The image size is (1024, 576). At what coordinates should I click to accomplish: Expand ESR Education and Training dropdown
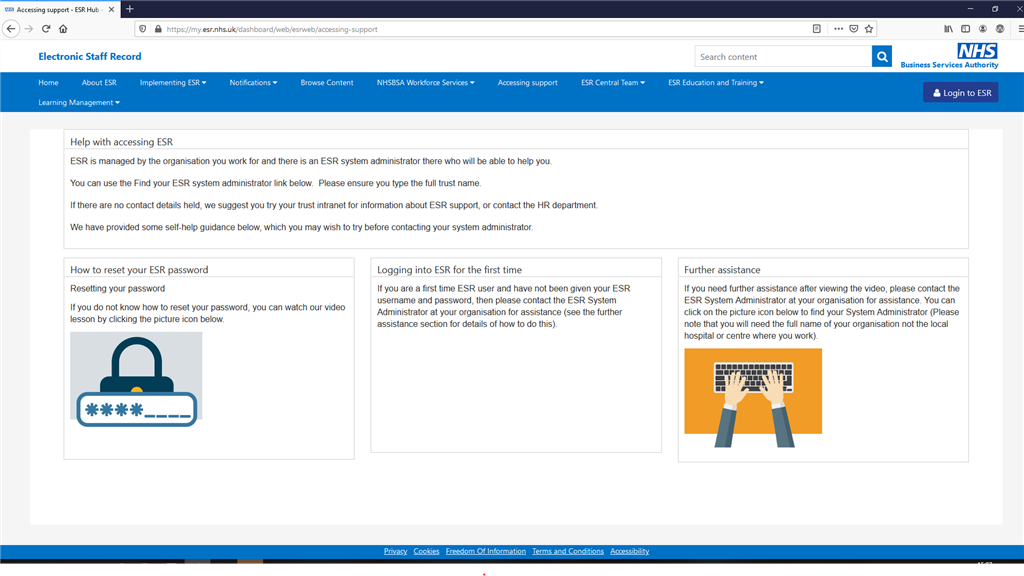coord(716,83)
